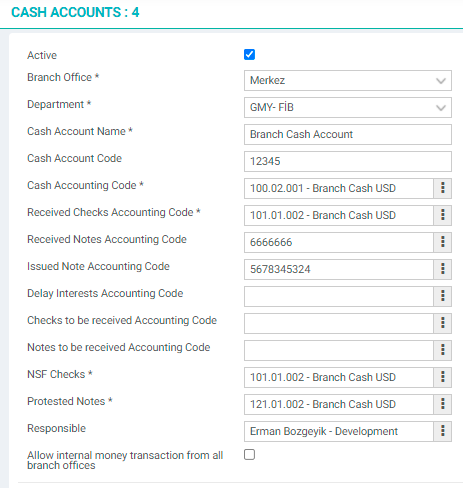Open lookup dots for Protested Notes field

click(443, 404)
